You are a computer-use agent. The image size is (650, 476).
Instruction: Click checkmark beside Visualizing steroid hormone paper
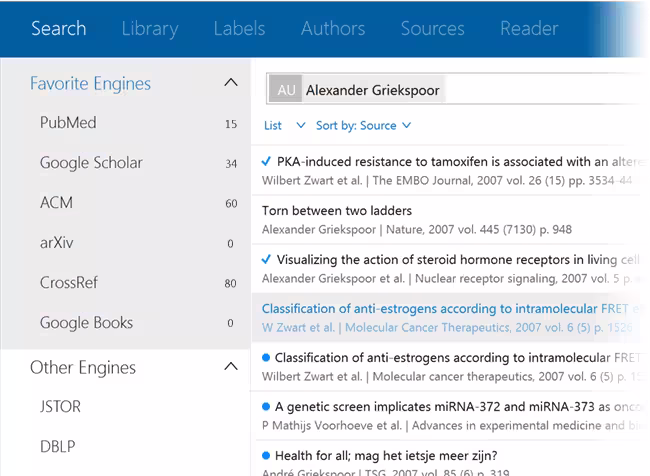[x=266, y=259]
